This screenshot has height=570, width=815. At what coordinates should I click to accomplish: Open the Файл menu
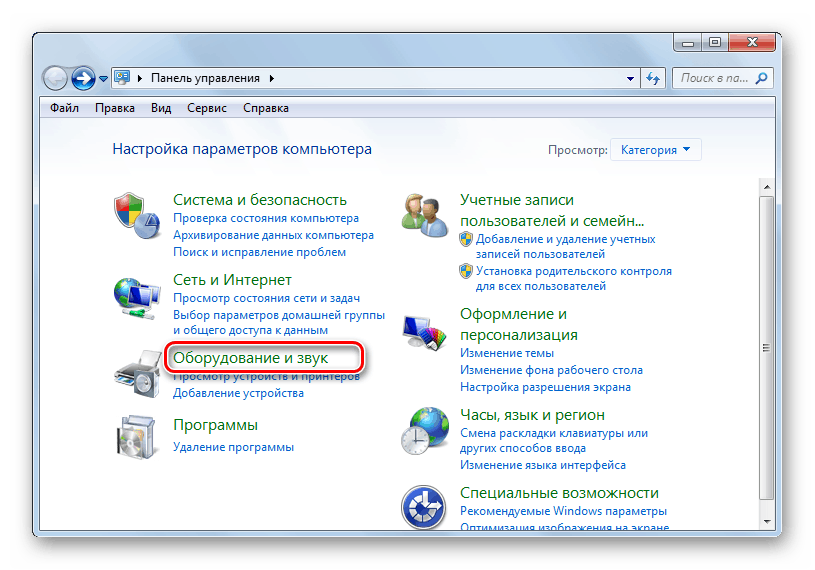pos(64,108)
